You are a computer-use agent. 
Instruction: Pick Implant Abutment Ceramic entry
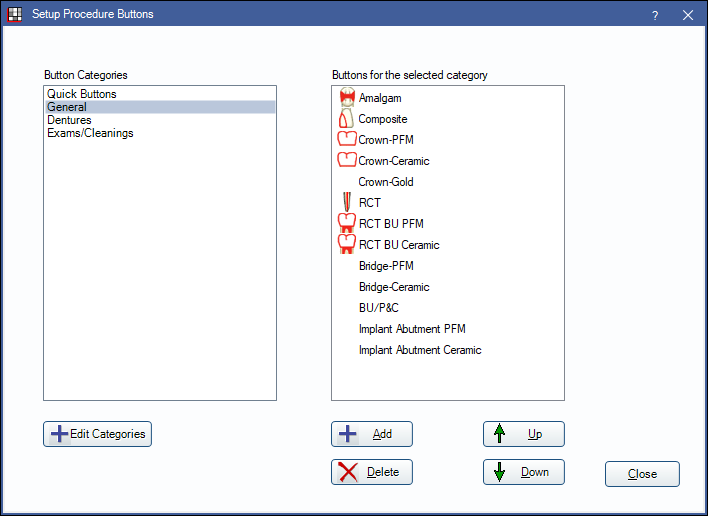[x=420, y=350]
